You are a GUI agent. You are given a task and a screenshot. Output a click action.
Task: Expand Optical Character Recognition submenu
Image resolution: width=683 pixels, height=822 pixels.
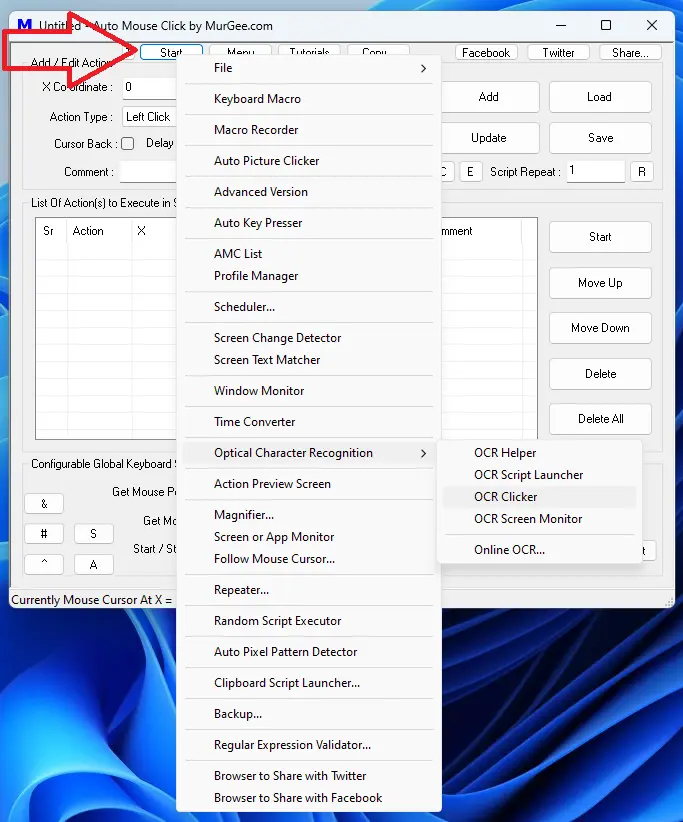[x=309, y=453]
